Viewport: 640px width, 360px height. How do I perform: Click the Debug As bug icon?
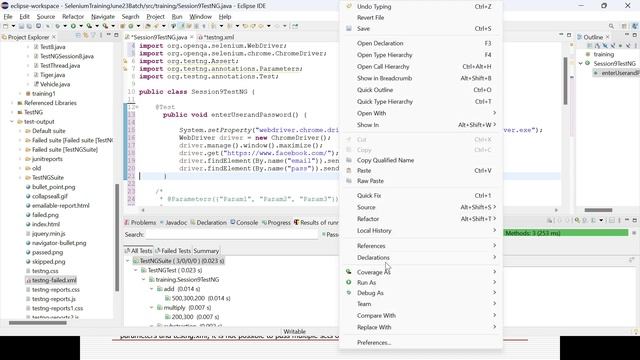click(x=349, y=293)
